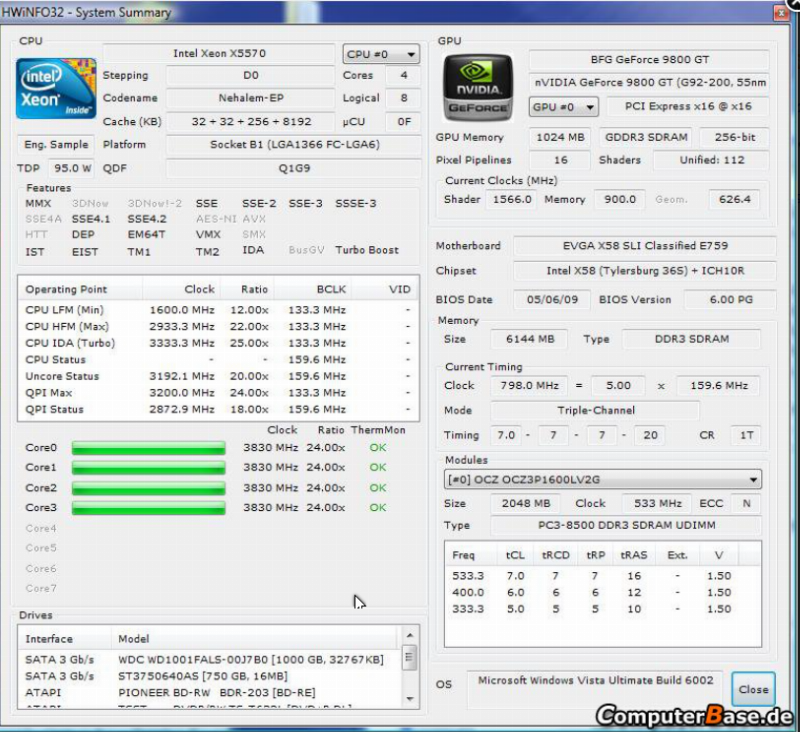Select the ST3750640AS drive row
800x732 pixels.
(x=210, y=676)
